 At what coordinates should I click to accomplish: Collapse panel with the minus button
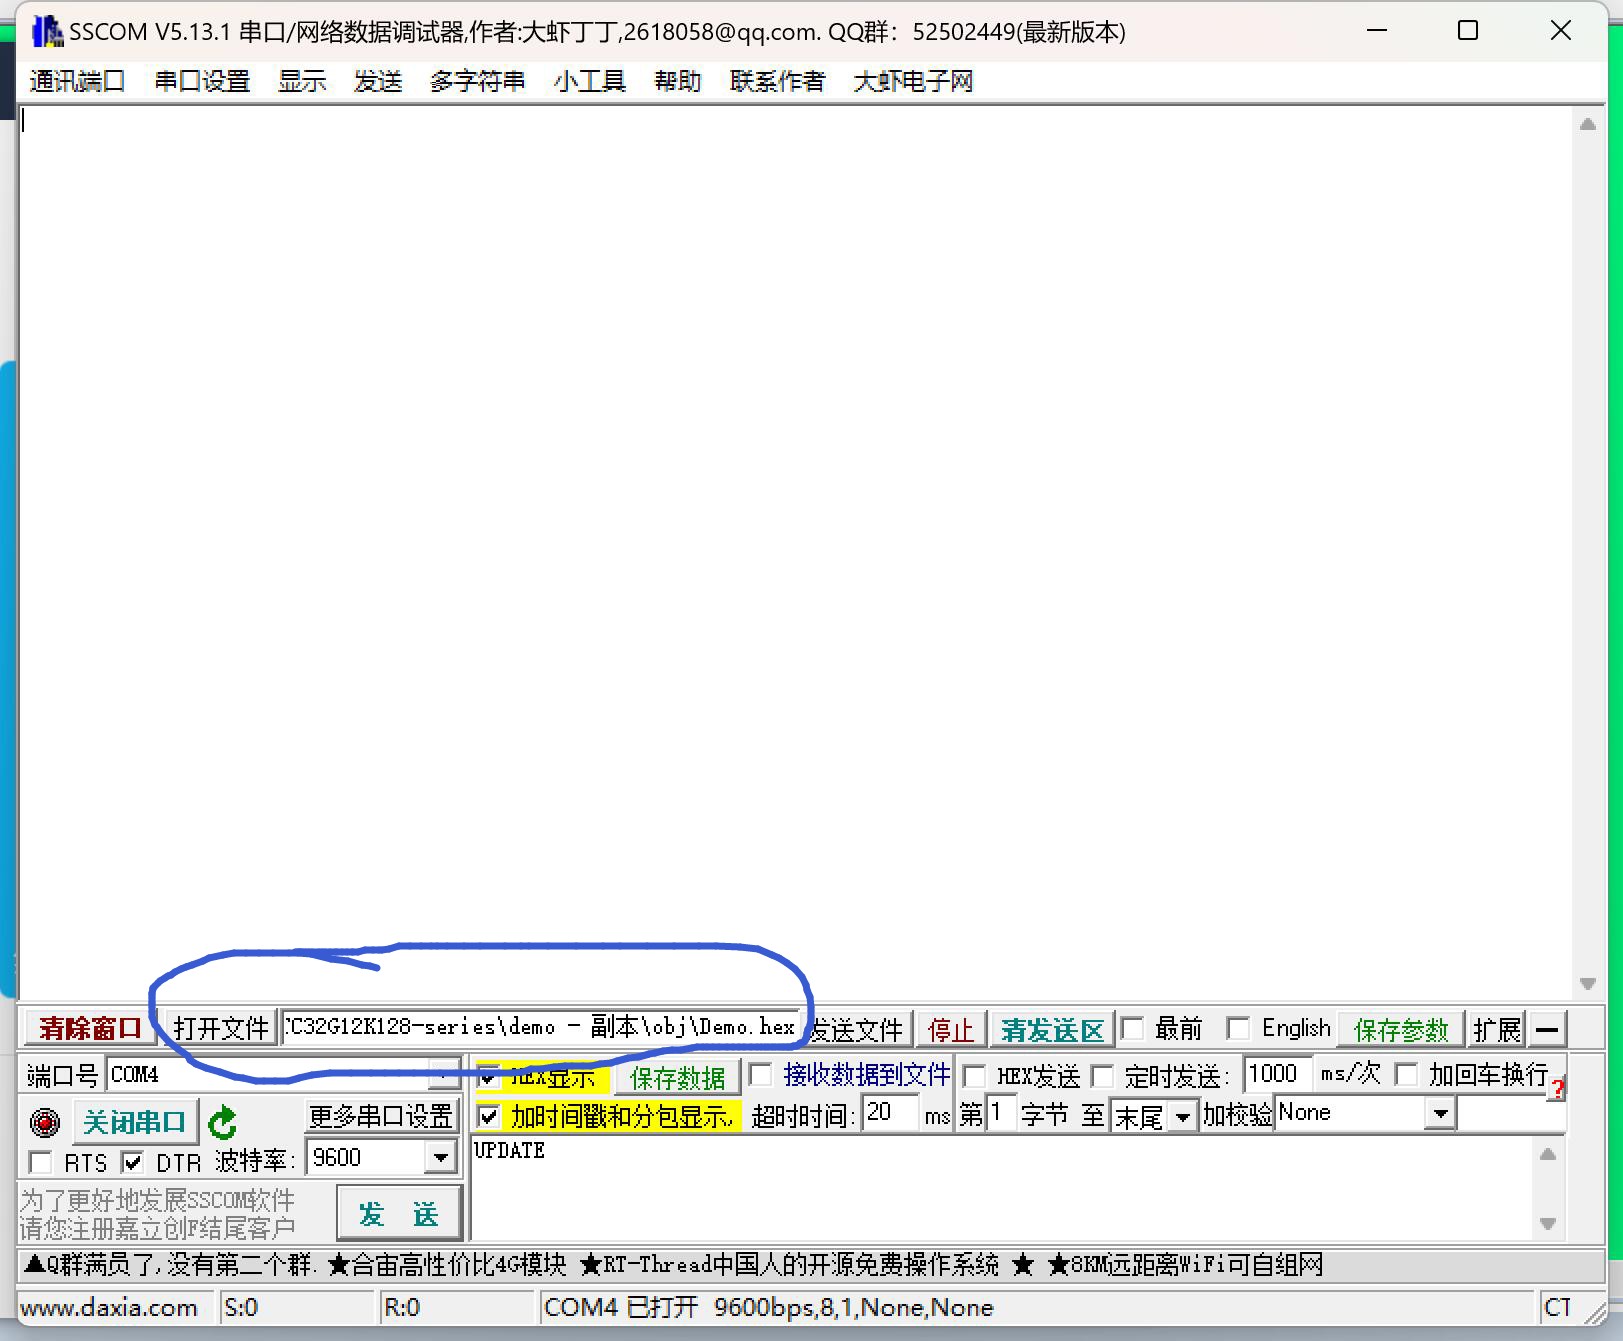pyautogui.click(x=1546, y=1029)
